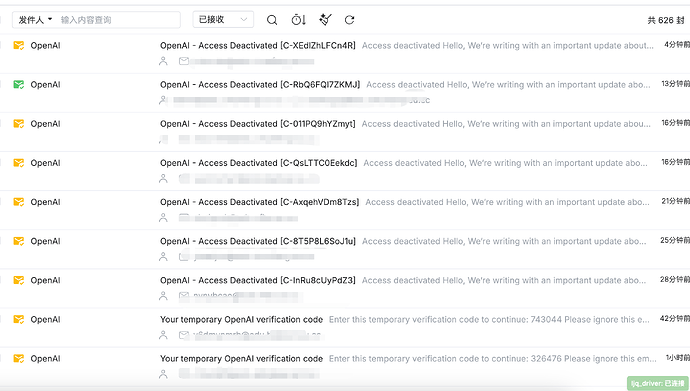The width and height of the screenshot is (690, 391).
Task: Click mail icon for verification code 743044 email
Action: coord(18,319)
